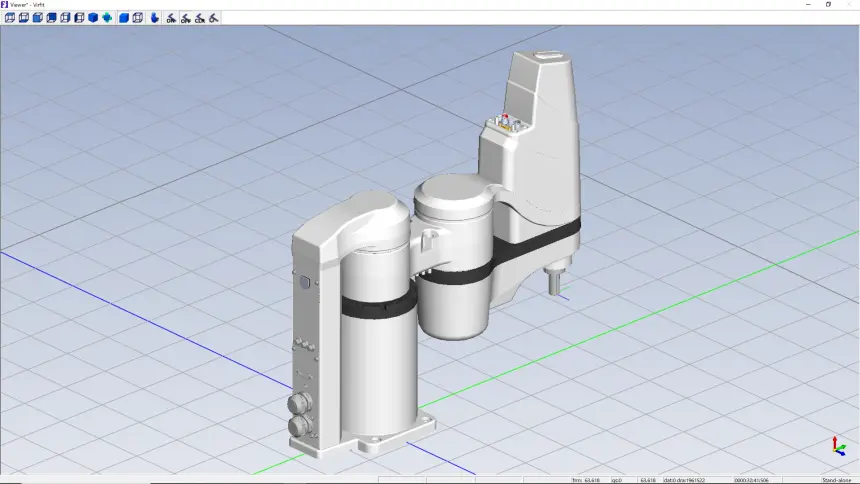The image size is (860, 484).
Task: Enable shaded solid display mode
Action: (125, 18)
